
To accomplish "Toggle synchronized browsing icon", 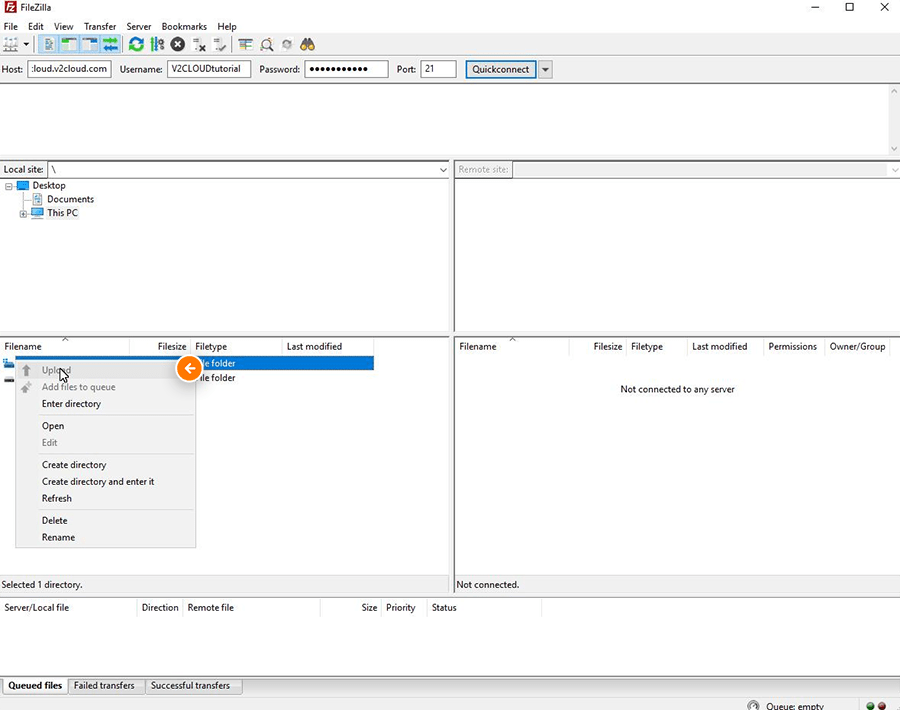I will click(287, 44).
